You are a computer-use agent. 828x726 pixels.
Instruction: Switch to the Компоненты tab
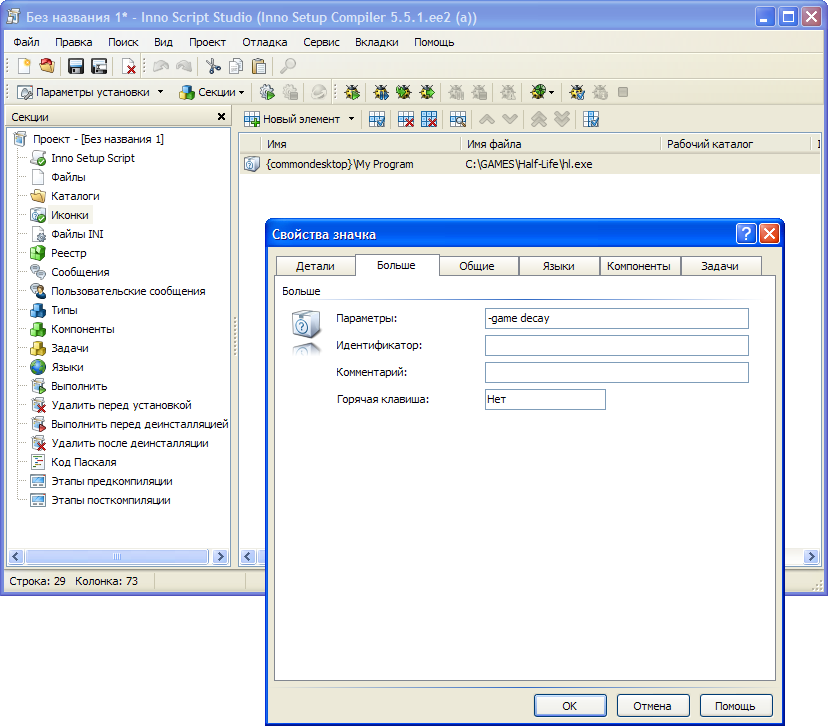point(638,266)
